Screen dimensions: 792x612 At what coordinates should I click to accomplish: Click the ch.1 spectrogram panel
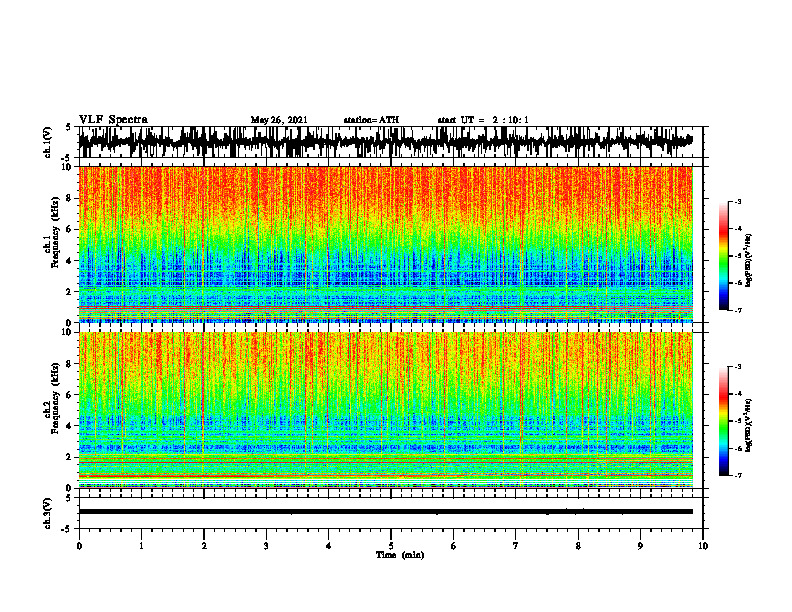click(x=385, y=244)
